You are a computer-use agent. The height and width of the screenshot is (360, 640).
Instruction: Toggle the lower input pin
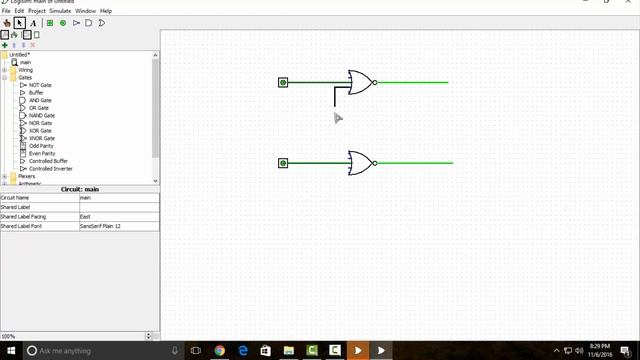283,163
